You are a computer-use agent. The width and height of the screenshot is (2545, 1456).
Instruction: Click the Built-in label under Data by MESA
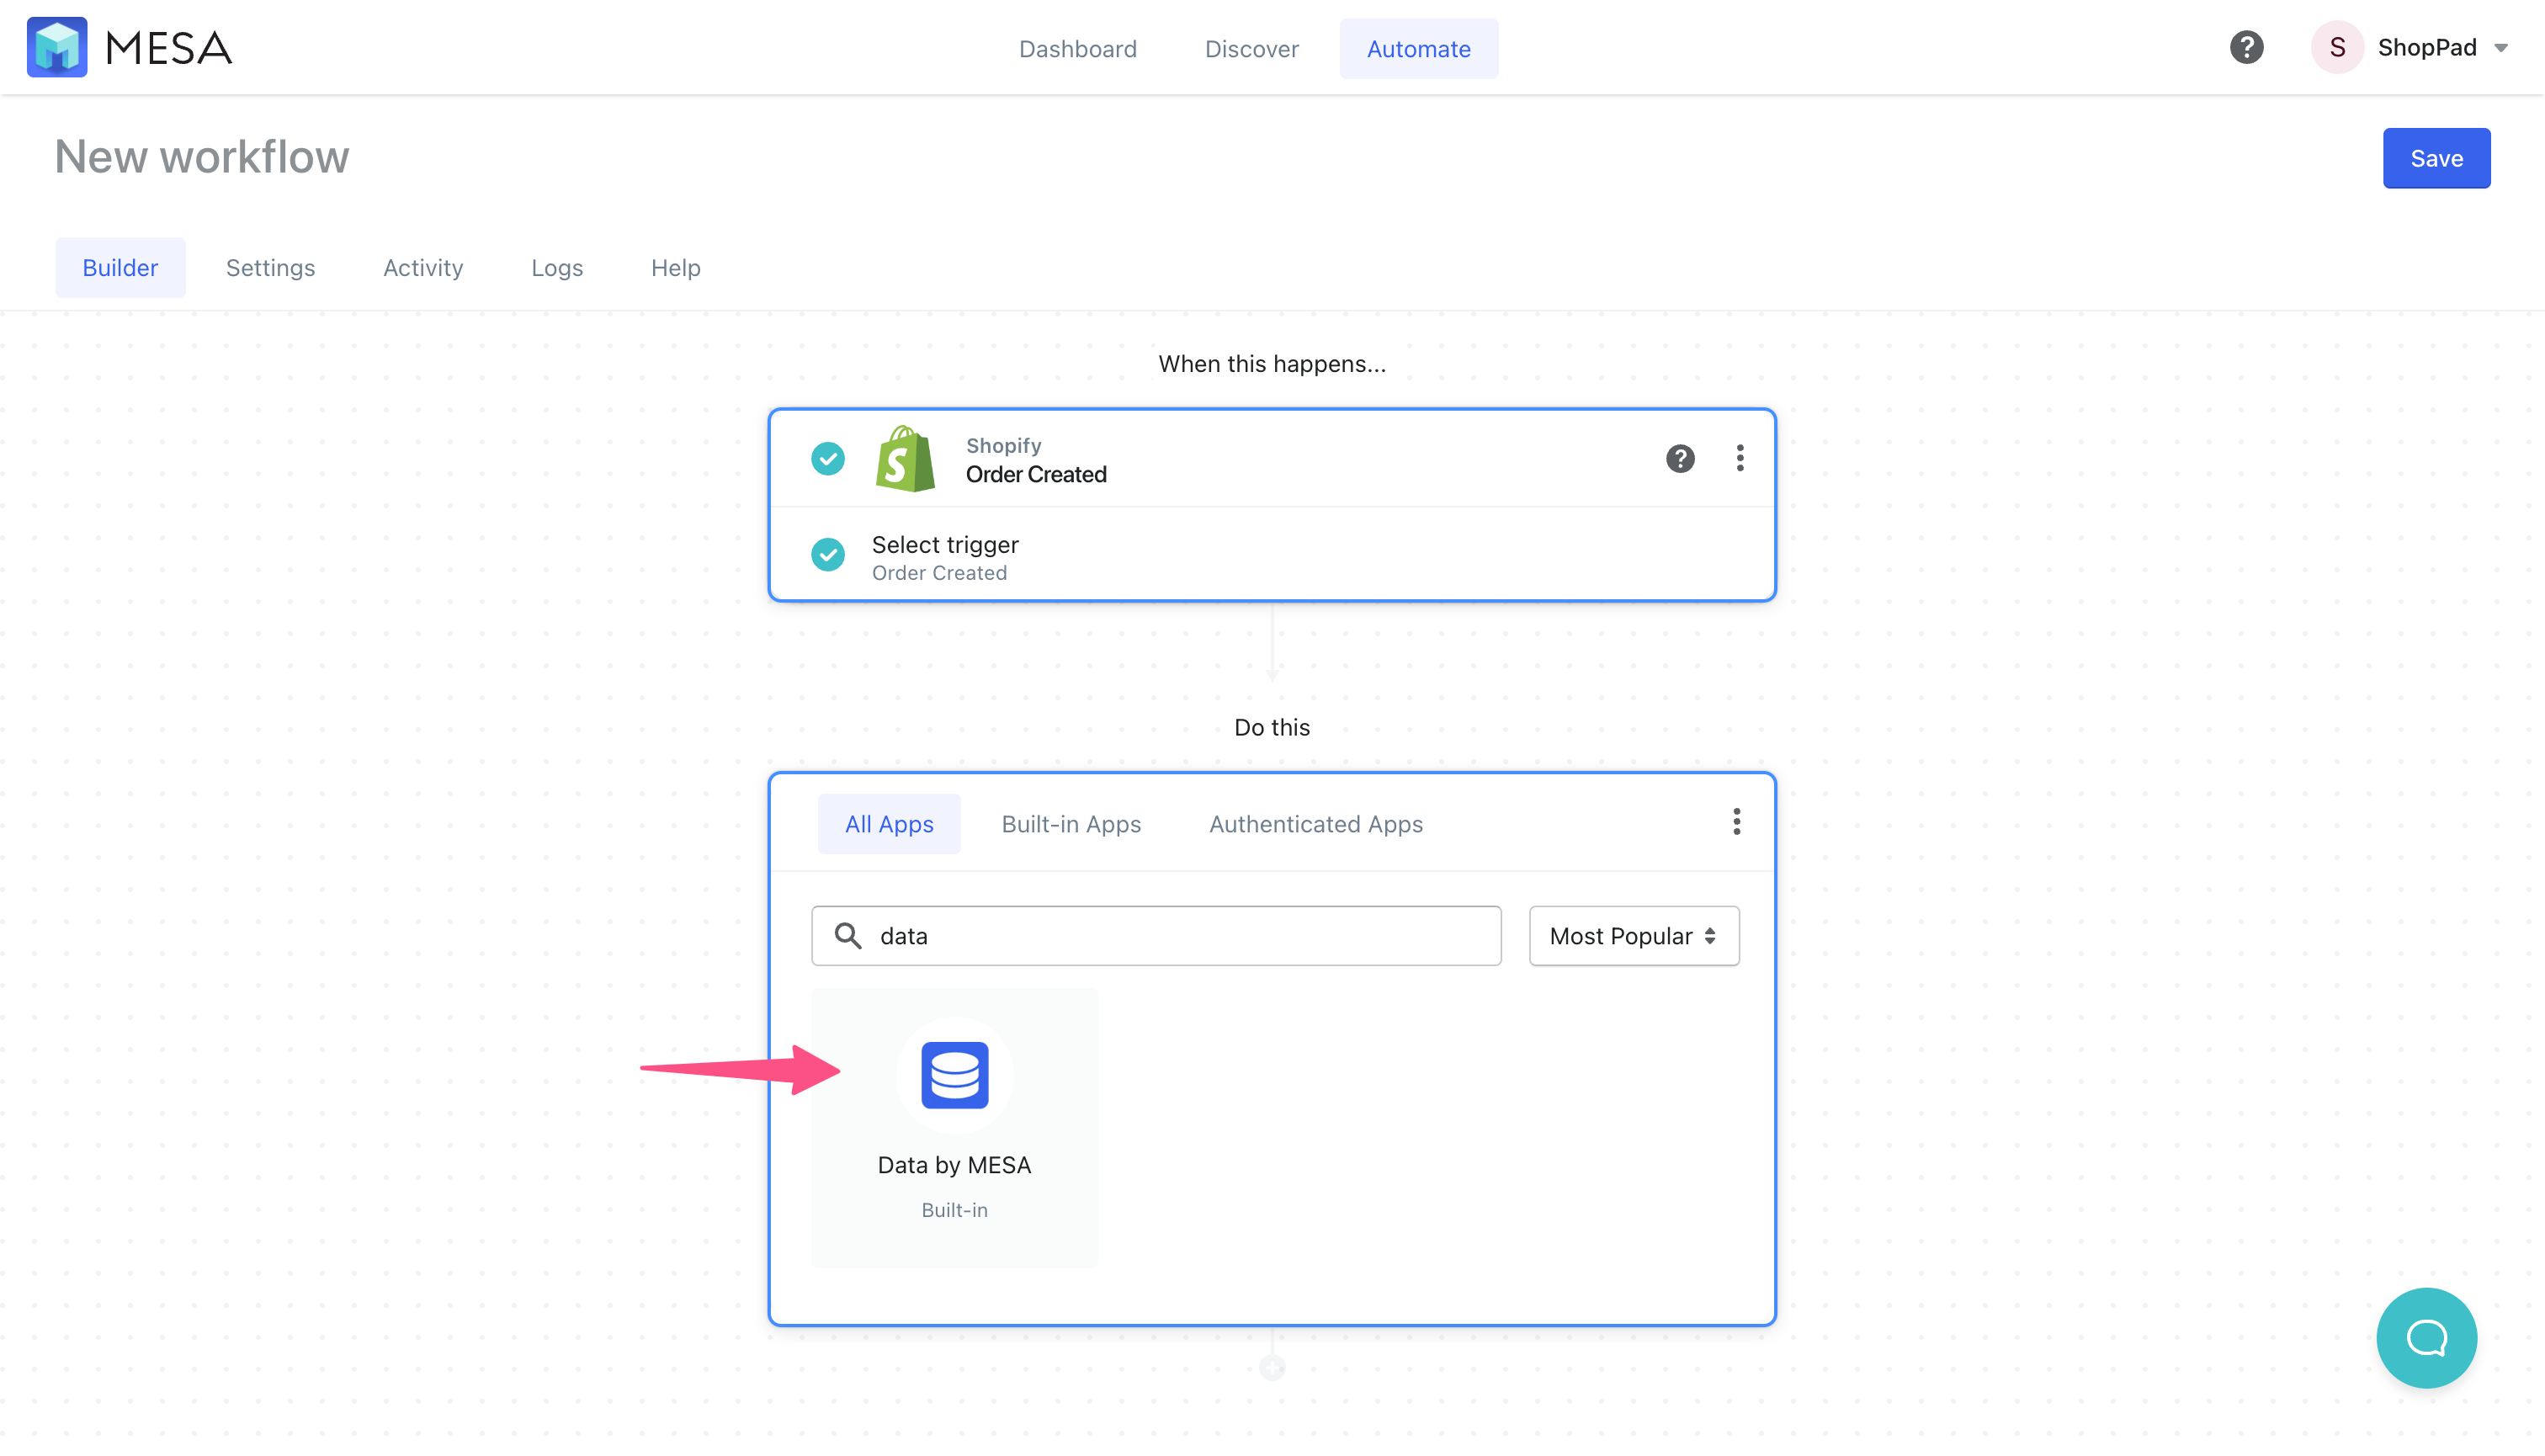click(x=955, y=1210)
